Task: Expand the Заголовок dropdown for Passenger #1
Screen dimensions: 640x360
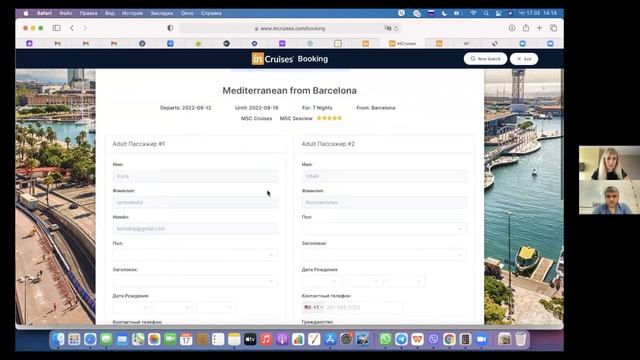Action: (195, 281)
